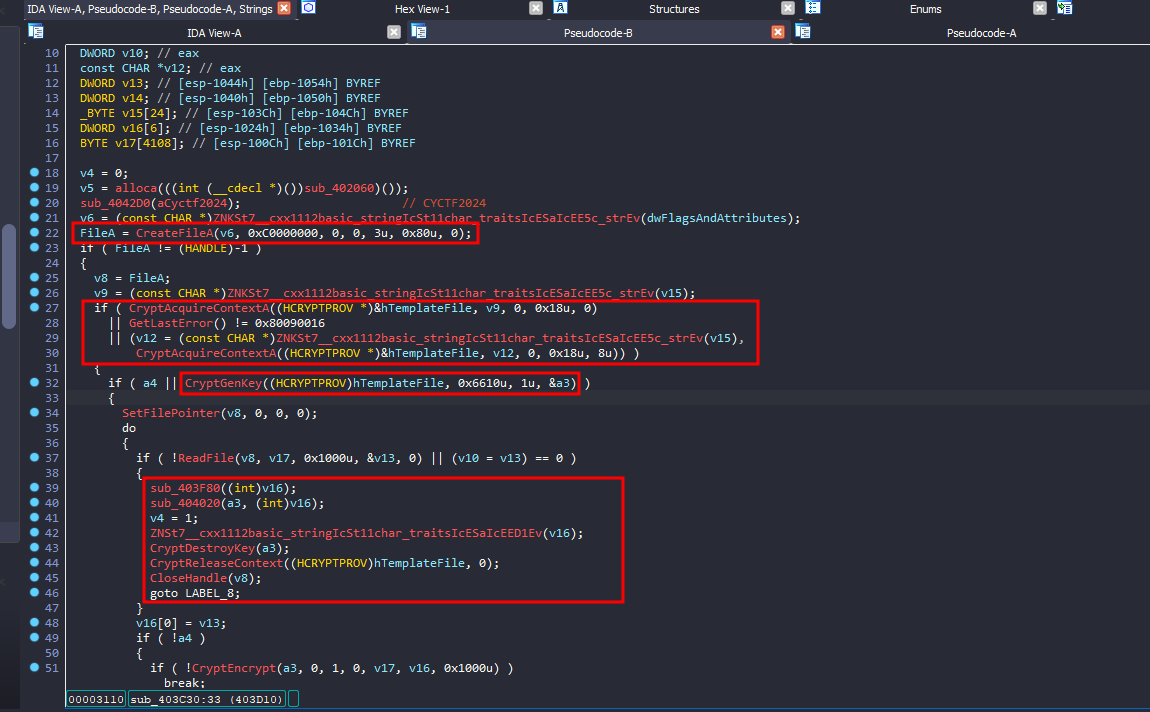
Task: Switch to the Structures tab
Action: [x=674, y=9]
